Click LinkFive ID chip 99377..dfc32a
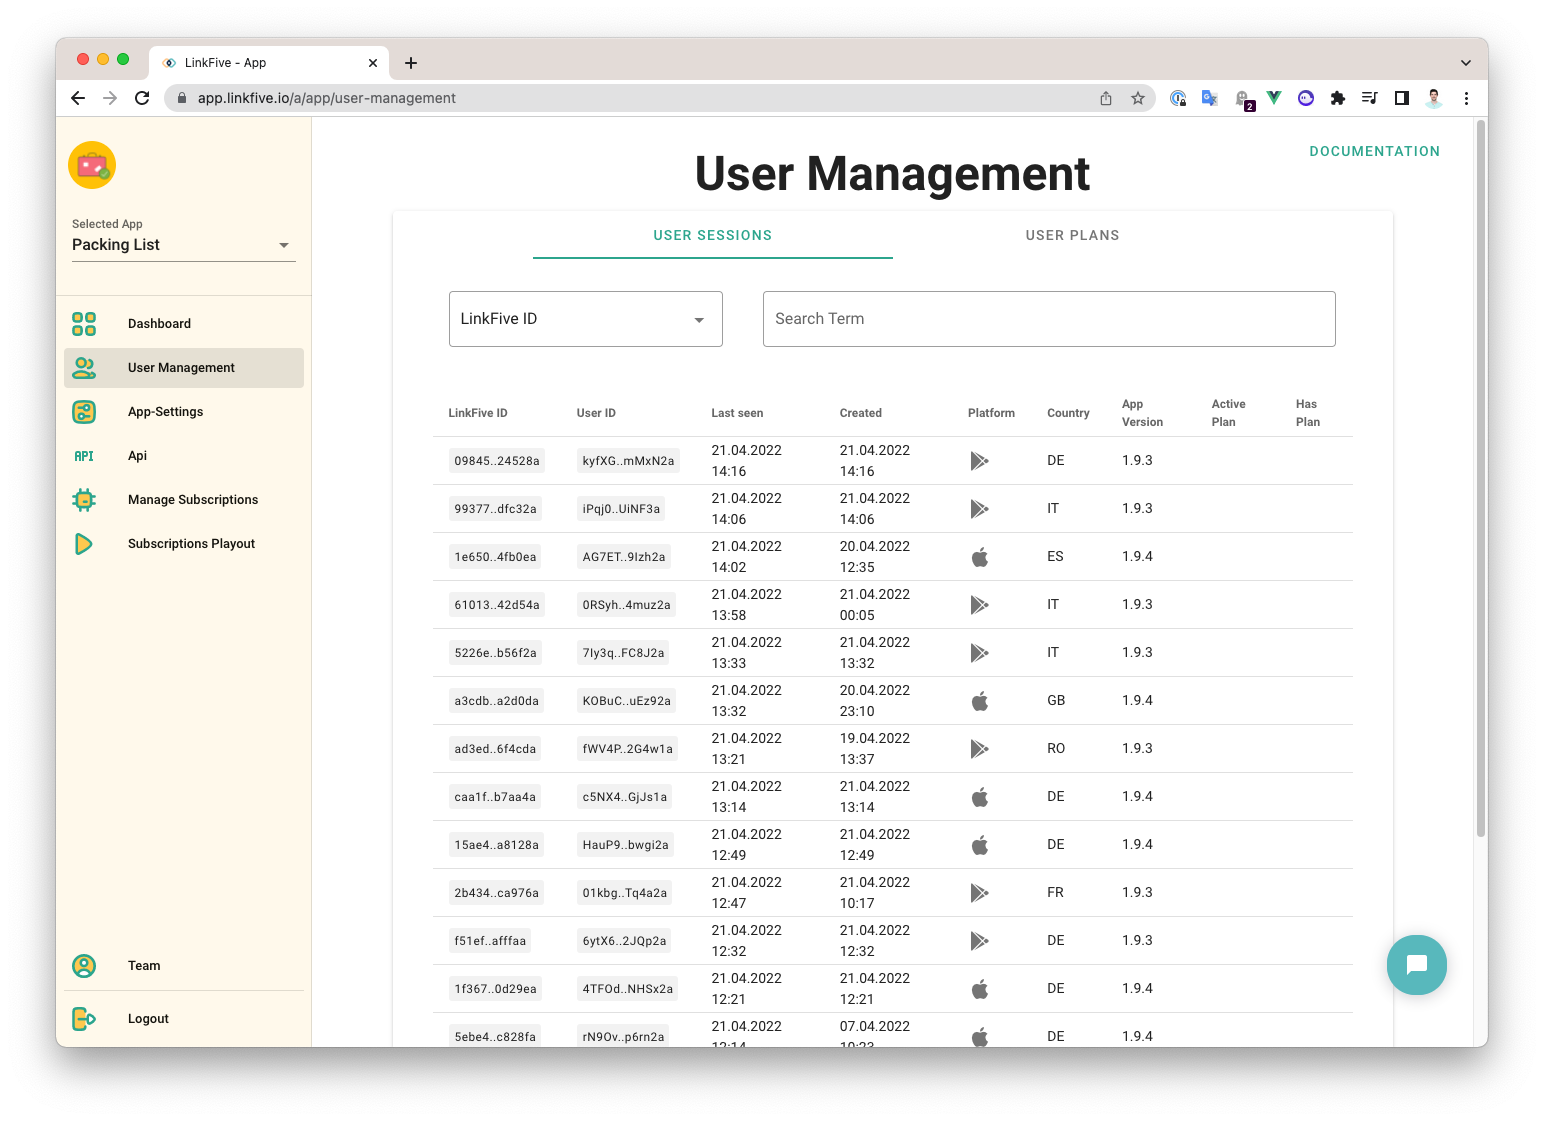Viewport: 1544px width, 1121px height. [x=496, y=509]
